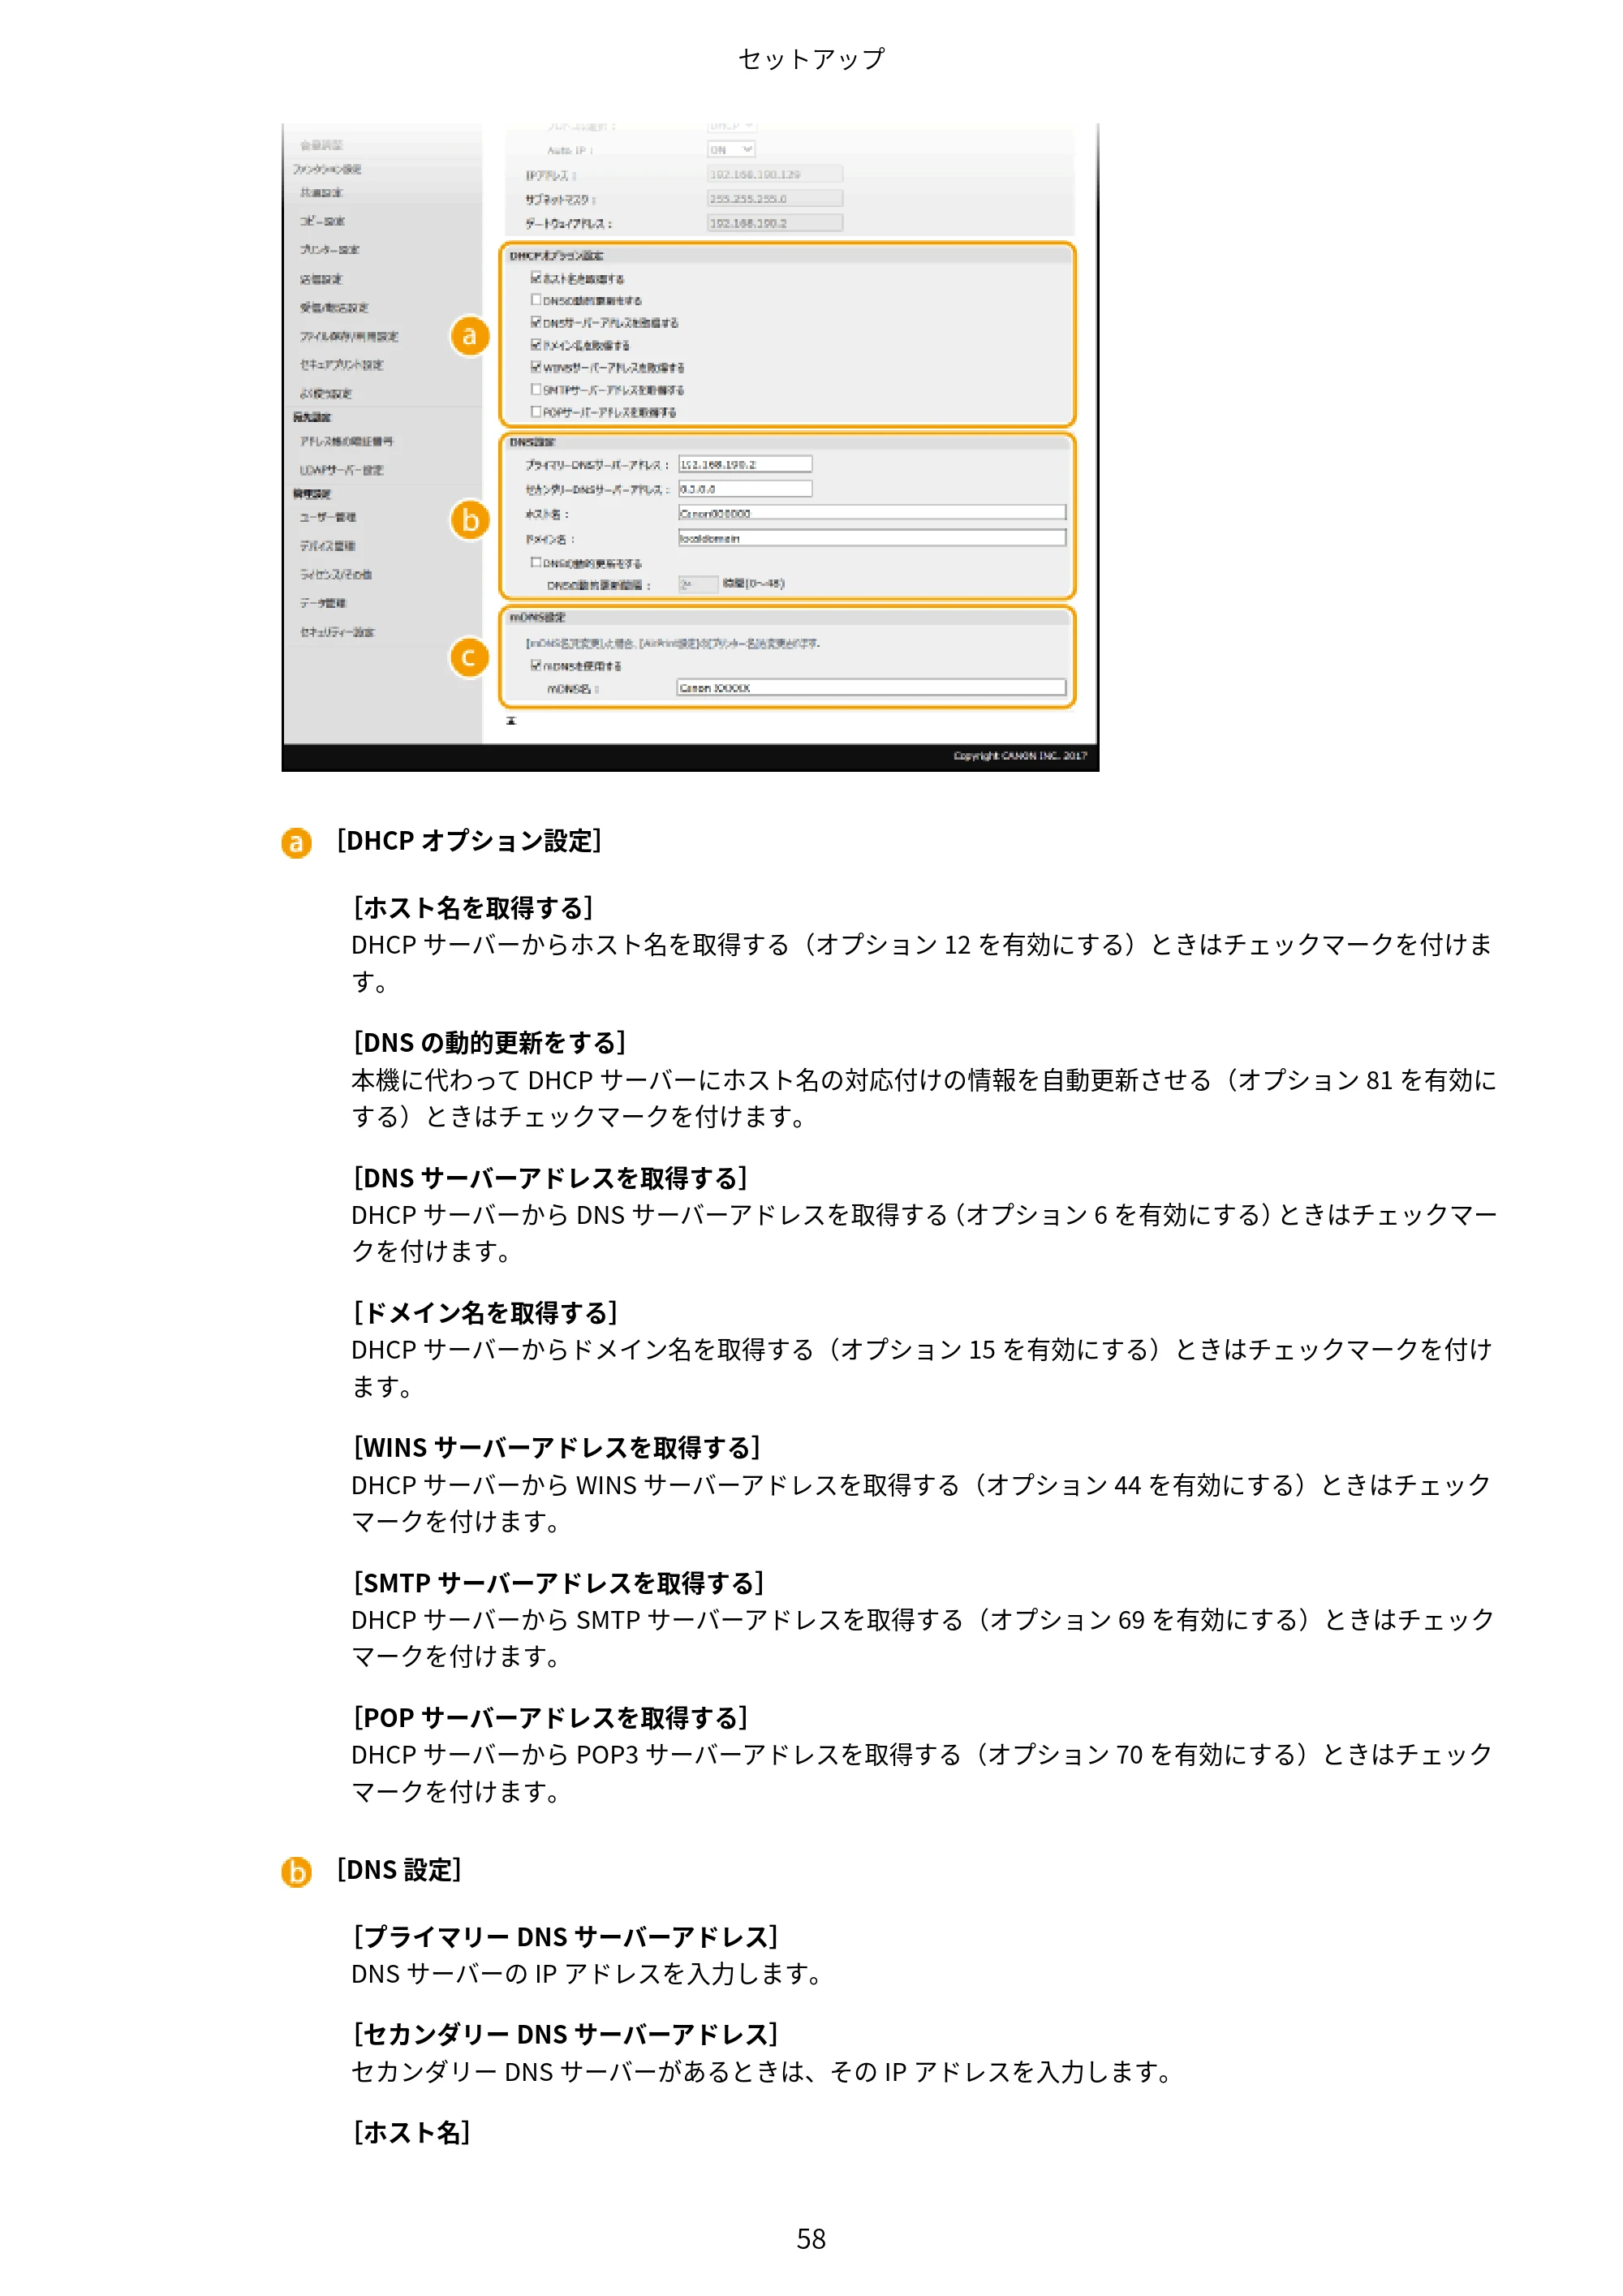This screenshot has height=2296, width=1623.
Task: Click the DNS dynamic update interval field
Action: click(x=698, y=584)
